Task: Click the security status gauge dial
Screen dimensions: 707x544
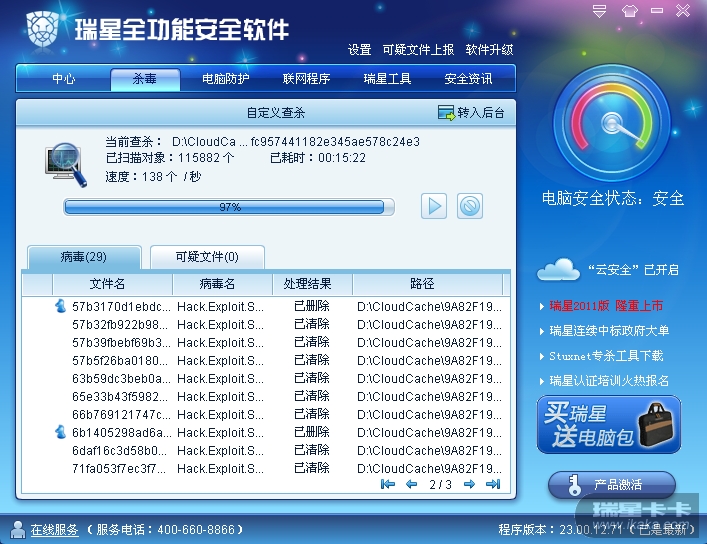Action: coord(612,123)
